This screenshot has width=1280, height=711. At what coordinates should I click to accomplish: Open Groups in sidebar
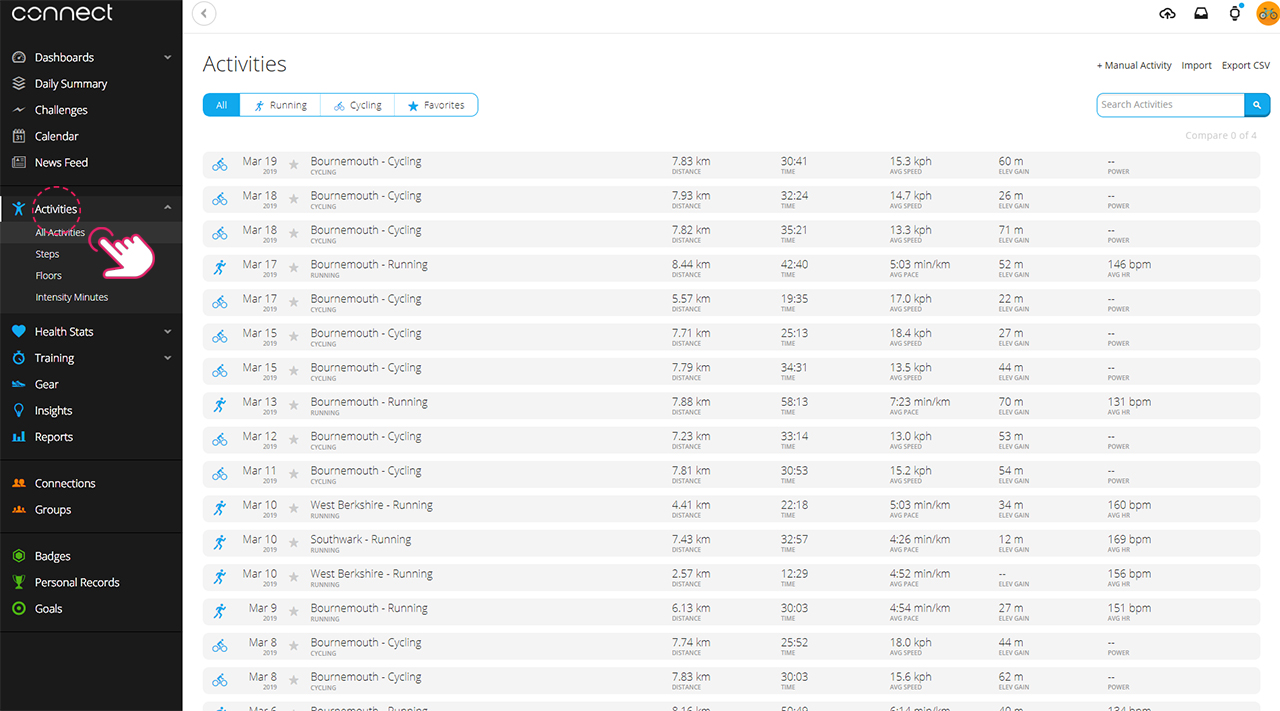pos(53,509)
